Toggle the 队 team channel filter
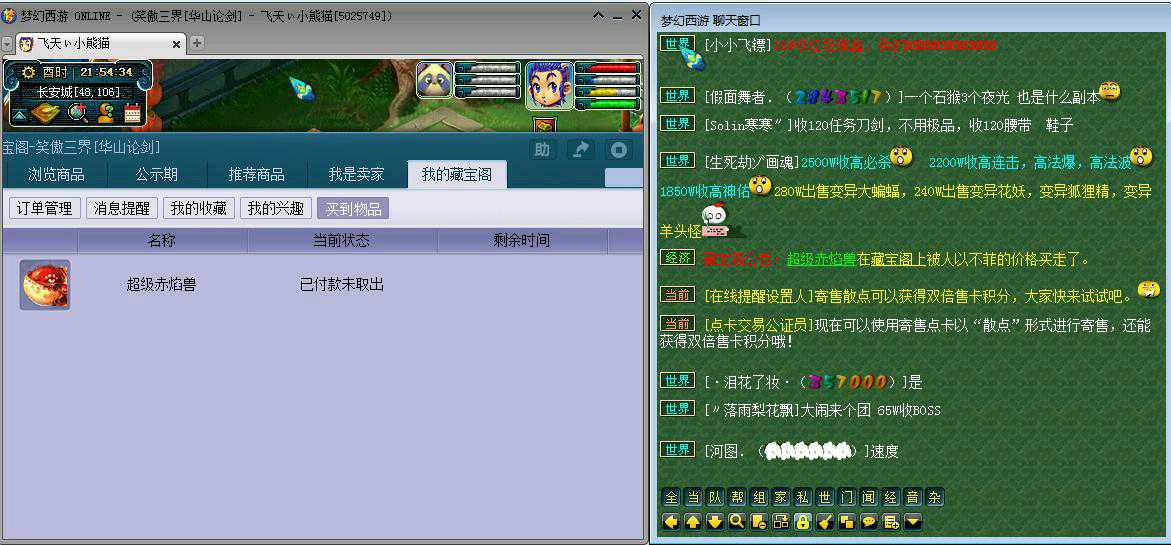The image size is (1171, 545). pos(715,498)
